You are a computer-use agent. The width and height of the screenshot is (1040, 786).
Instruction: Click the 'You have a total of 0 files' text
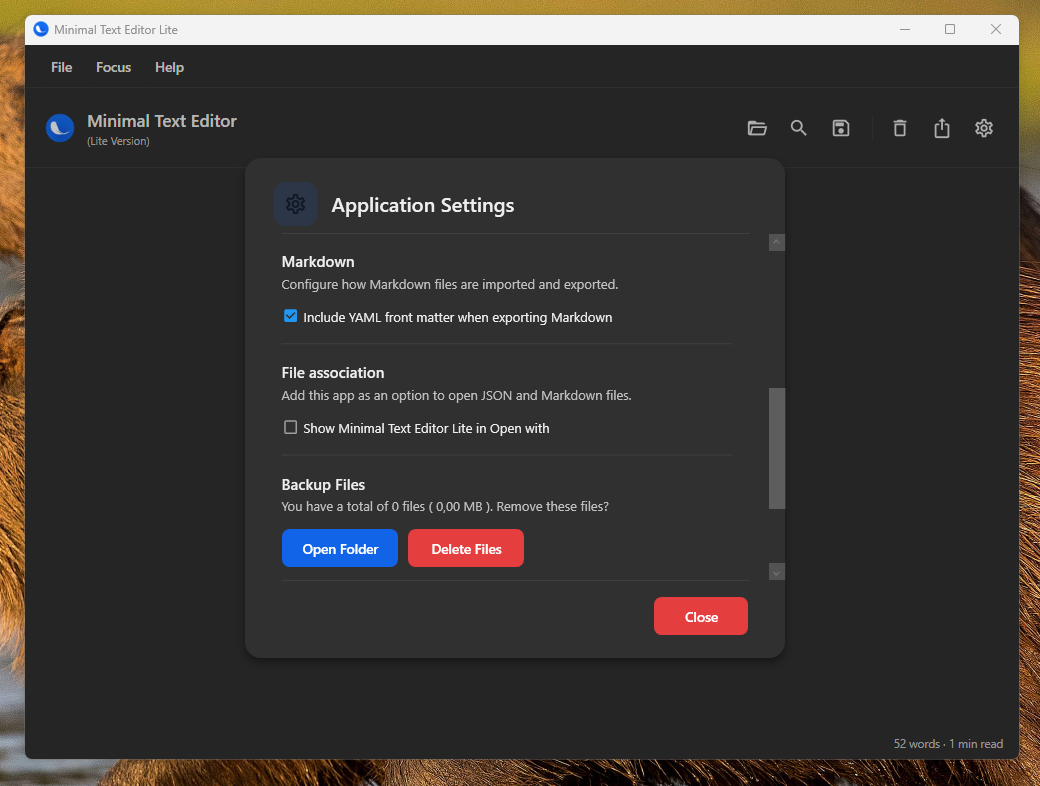click(x=445, y=506)
